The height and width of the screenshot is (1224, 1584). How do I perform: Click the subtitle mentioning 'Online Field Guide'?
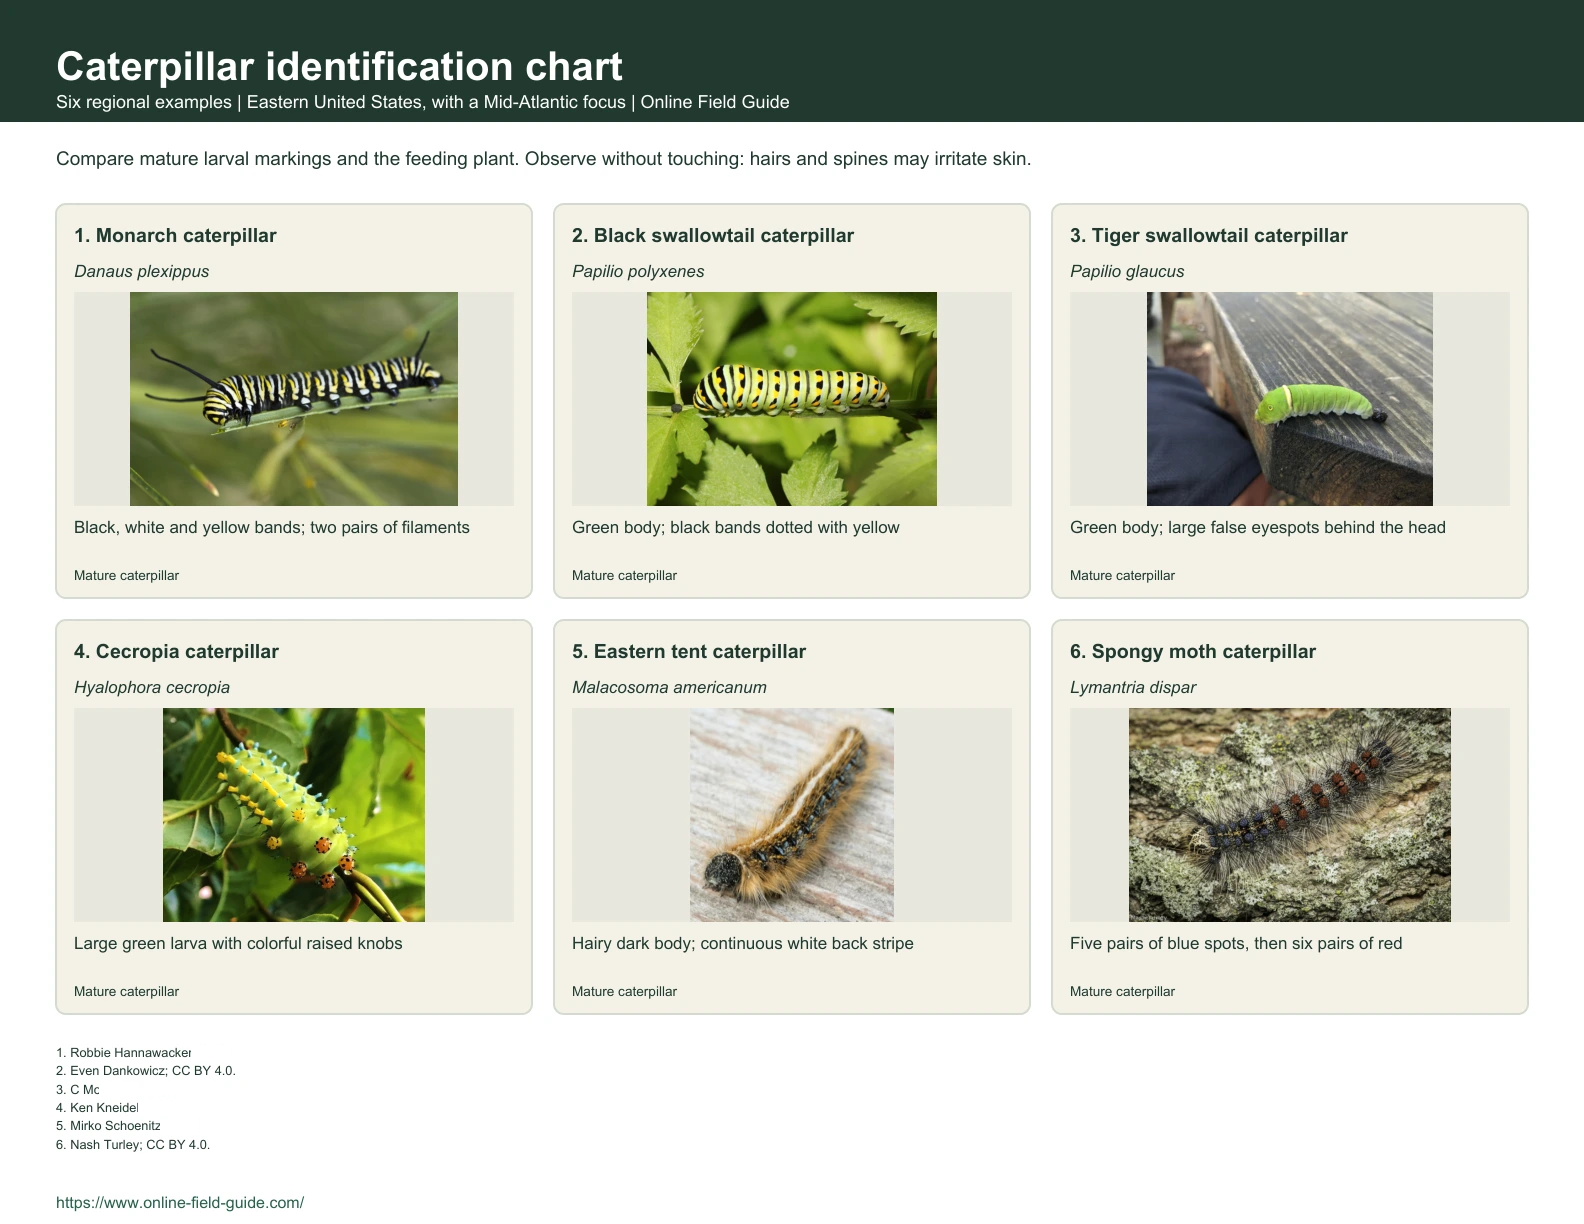423,102
